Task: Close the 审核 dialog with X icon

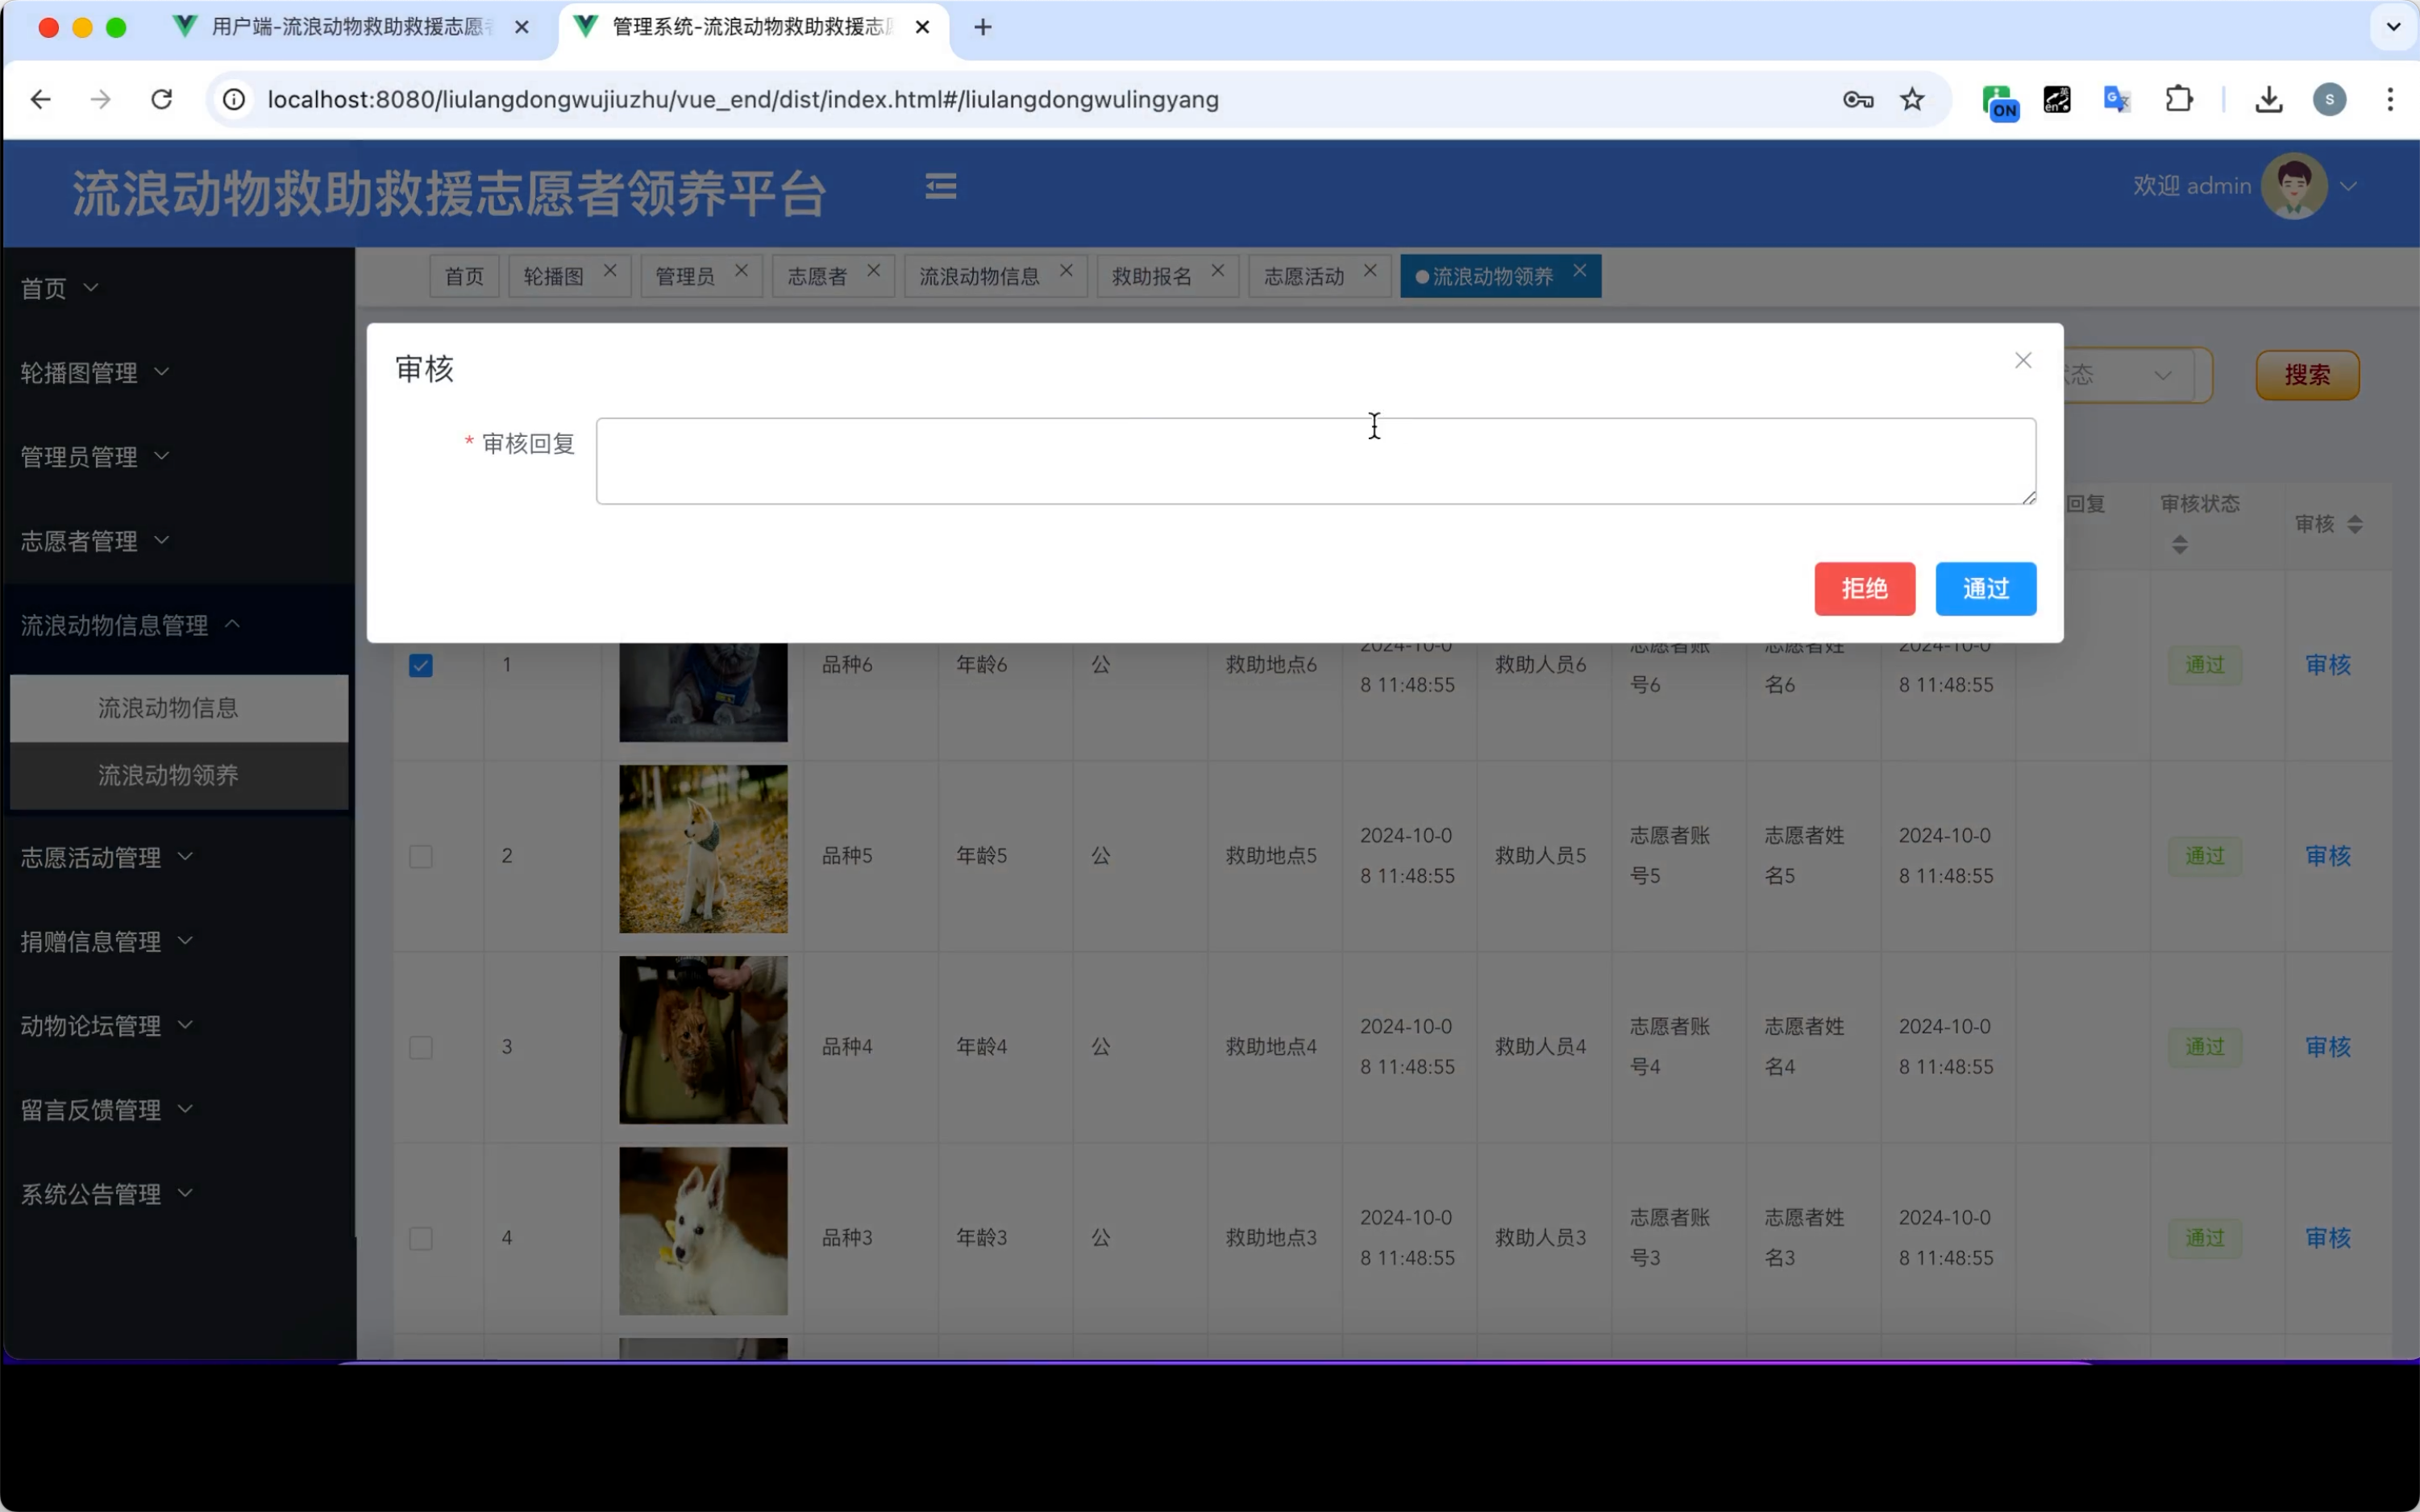Action: pos(2022,360)
